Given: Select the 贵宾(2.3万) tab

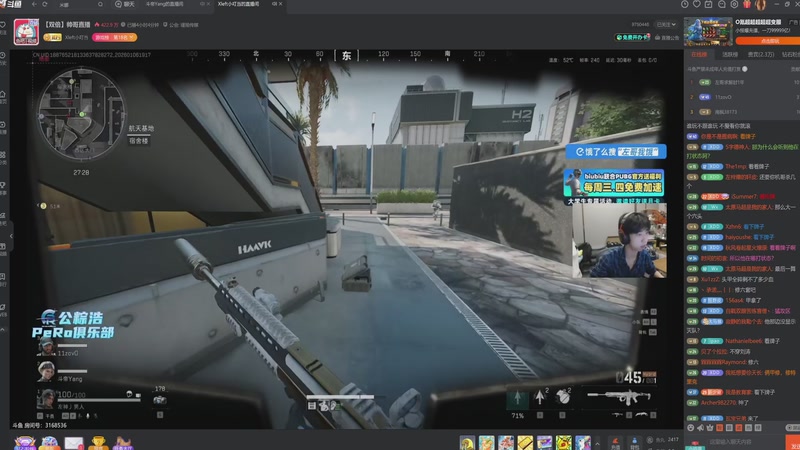Looking at the screenshot, I should (761, 55).
